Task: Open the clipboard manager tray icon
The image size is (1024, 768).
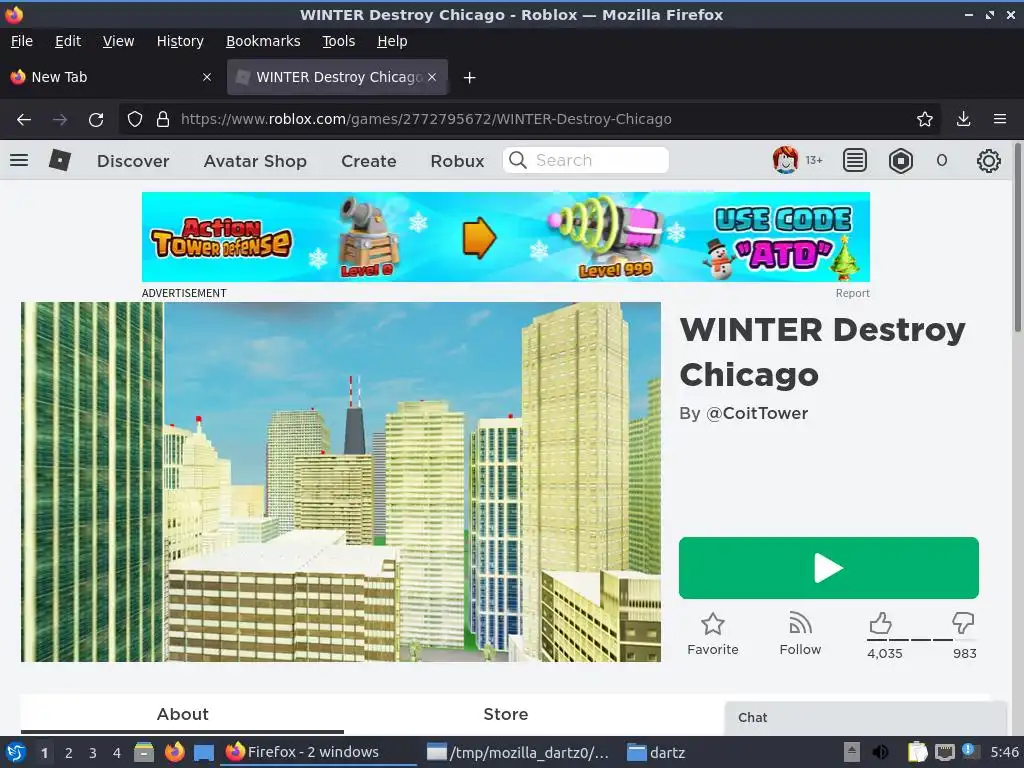Action: [x=917, y=752]
